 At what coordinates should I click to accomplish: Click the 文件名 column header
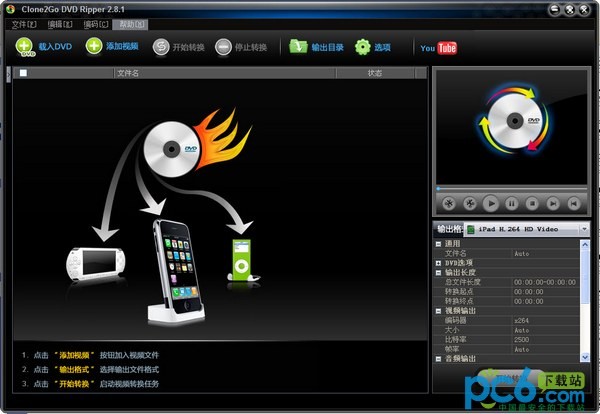(x=225, y=73)
